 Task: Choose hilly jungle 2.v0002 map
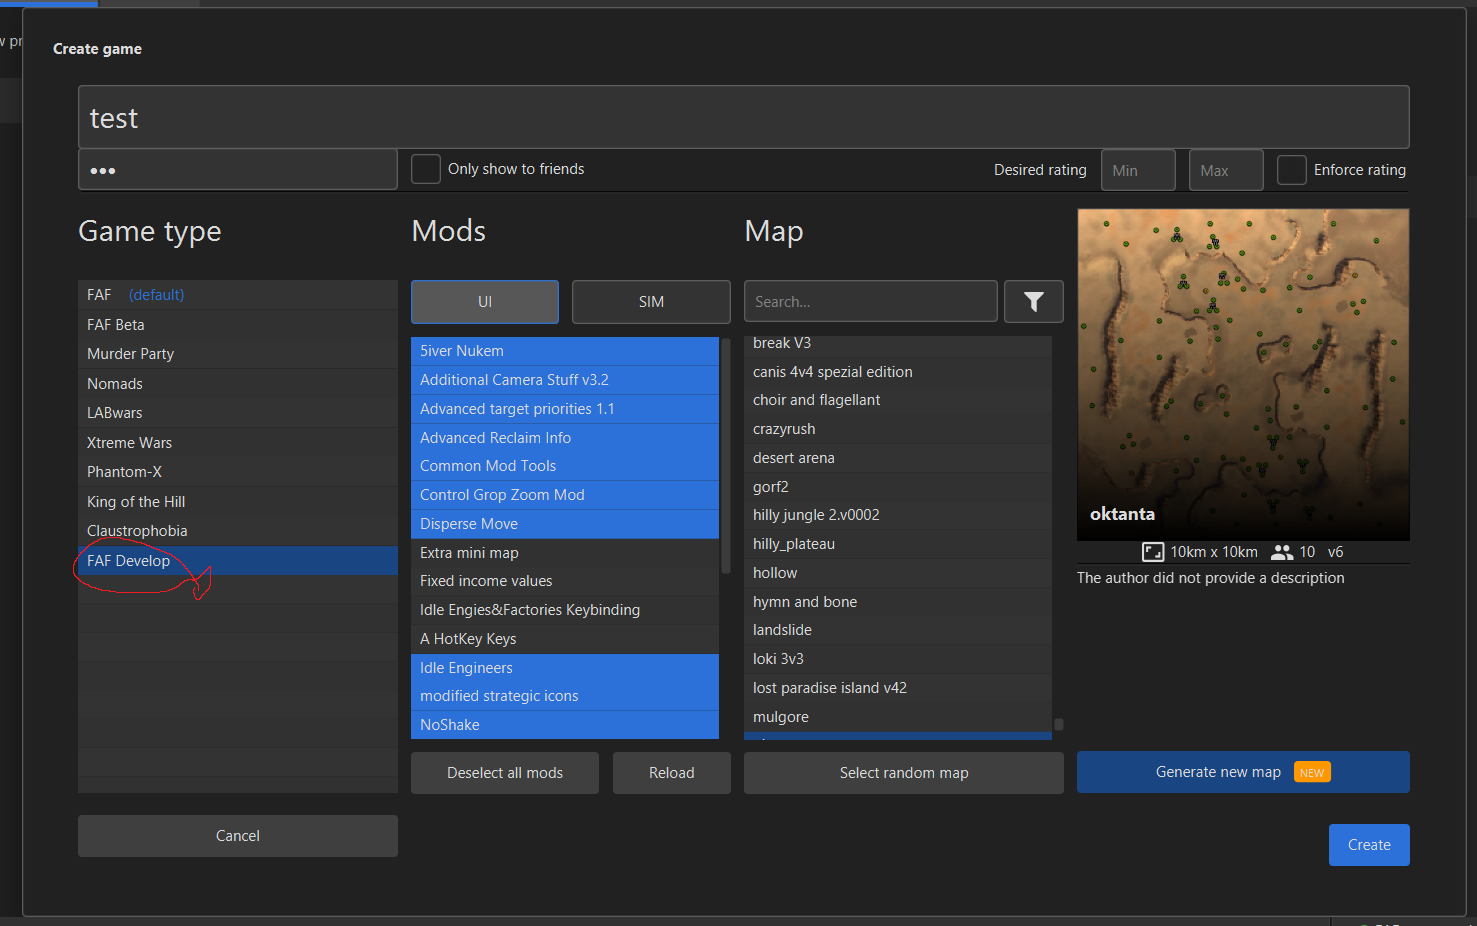click(x=898, y=515)
